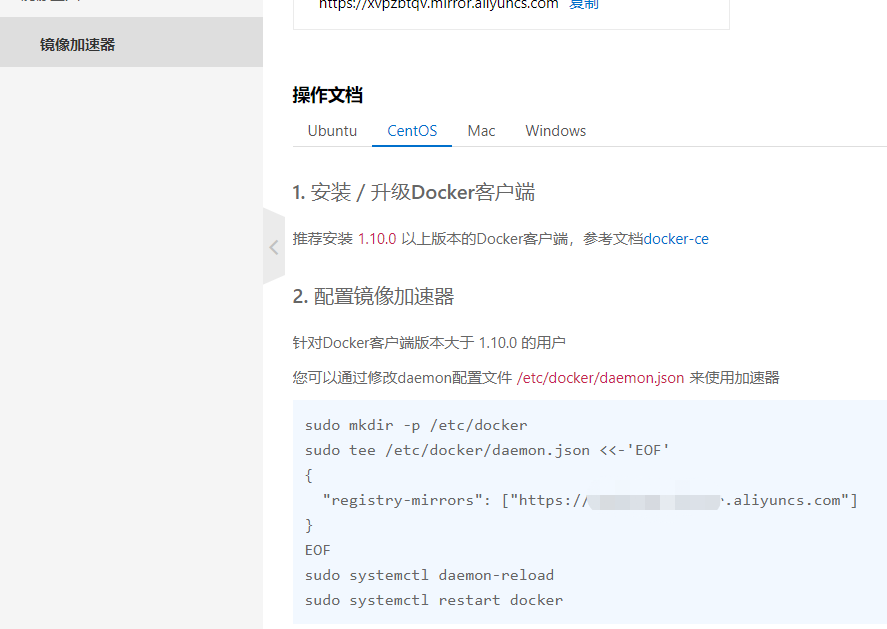
Task: Click the red 1.10.0 version in the recommendation line
Action: (377, 239)
